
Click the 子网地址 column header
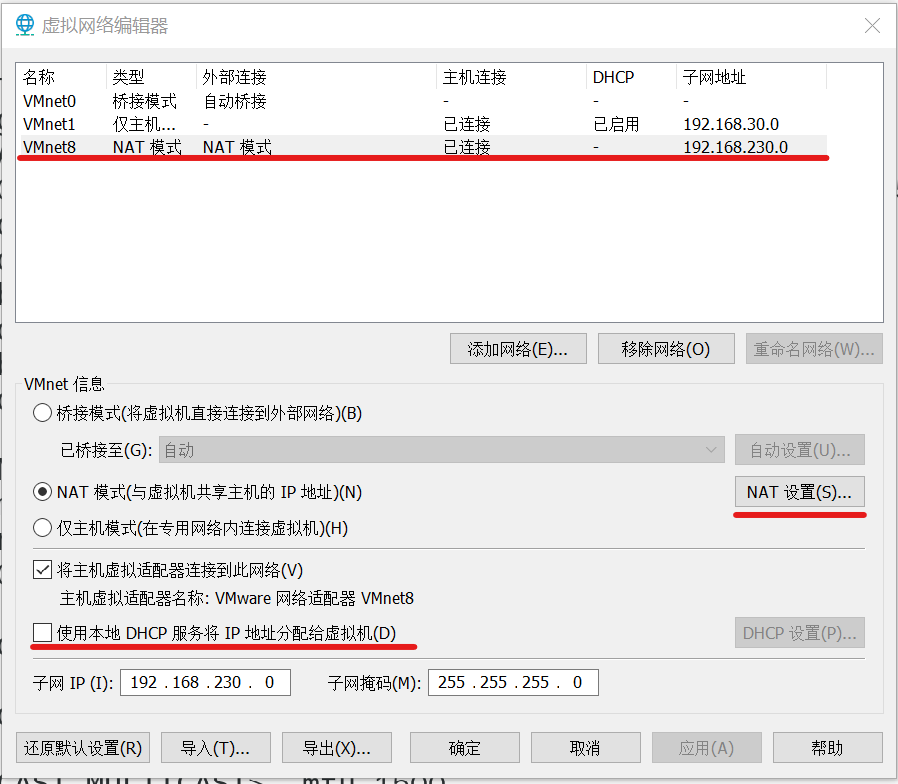coord(752,77)
